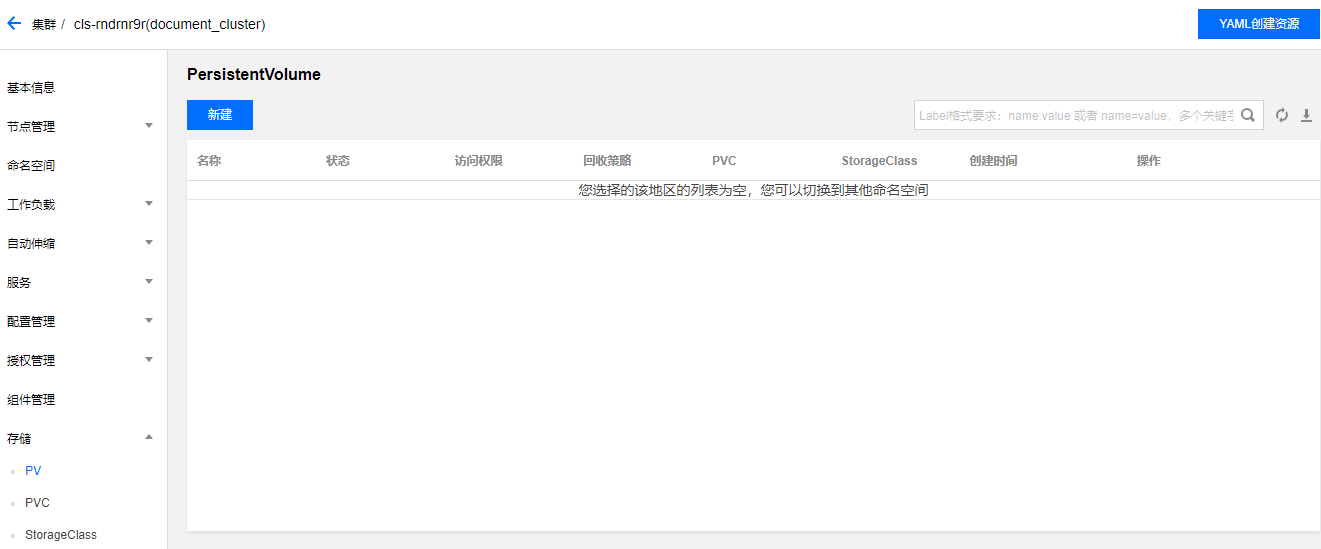Collapse the 存储 section
The height and width of the screenshot is (549, 1321).
point(149,437)
